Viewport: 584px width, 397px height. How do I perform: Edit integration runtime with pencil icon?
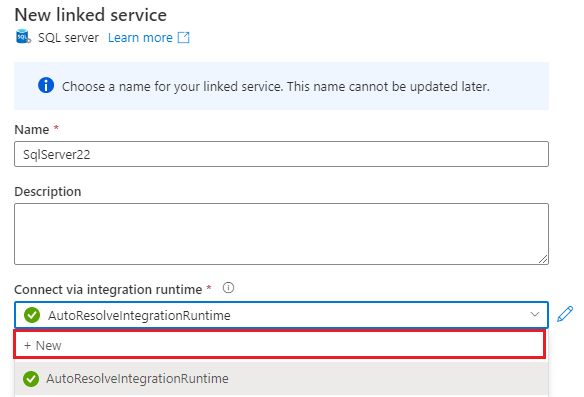(565, 314)
